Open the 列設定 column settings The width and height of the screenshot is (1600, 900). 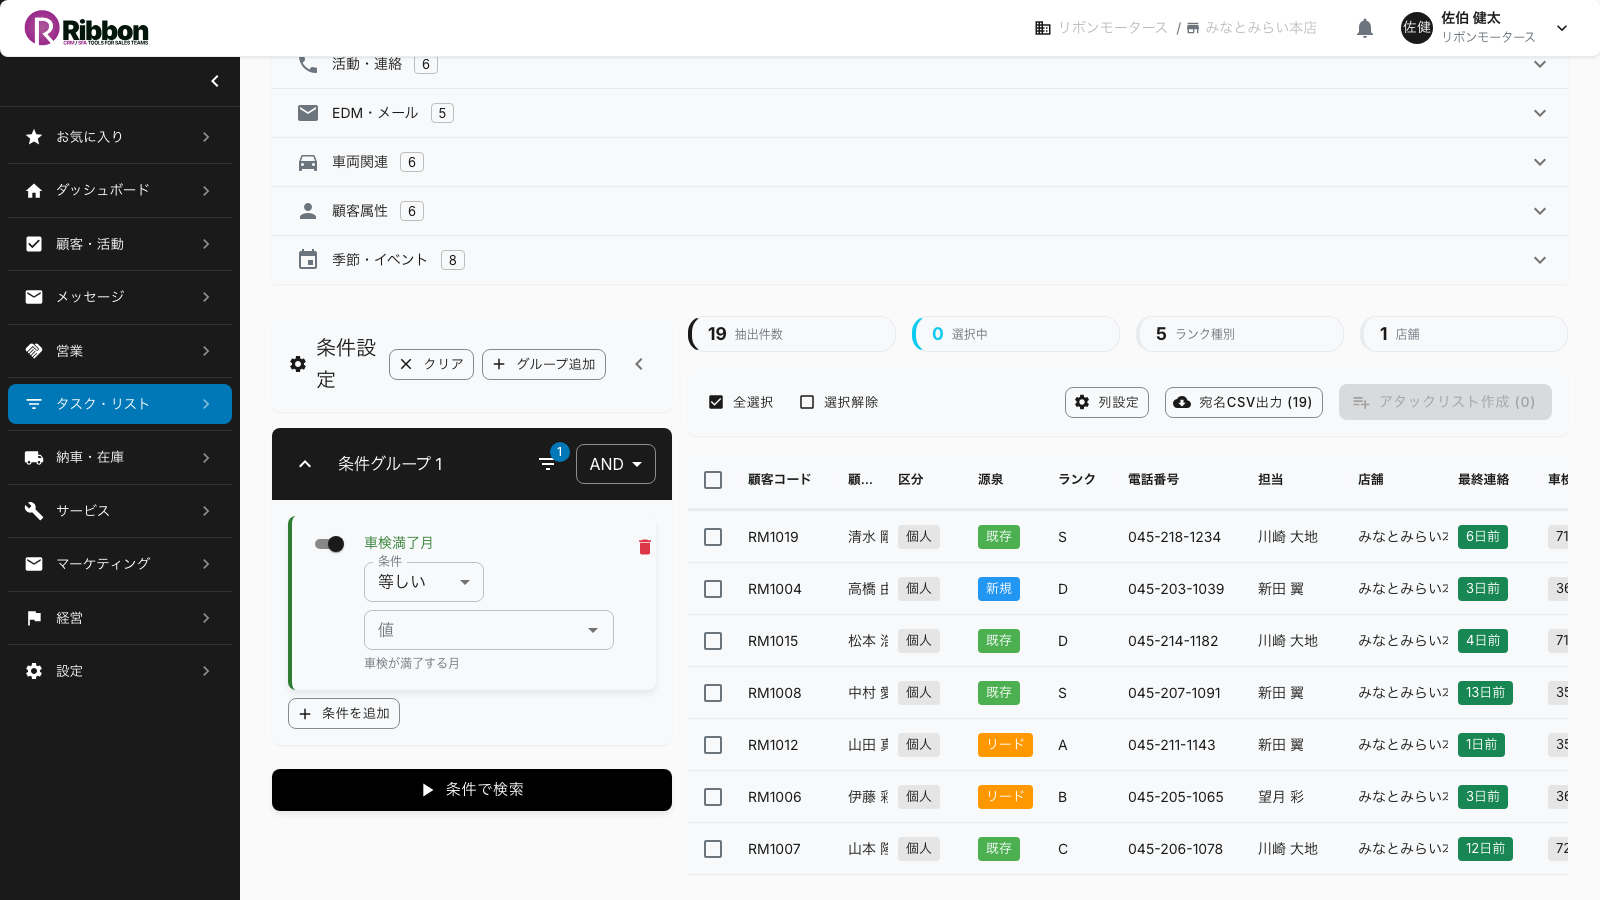(x=1107, y=402)
